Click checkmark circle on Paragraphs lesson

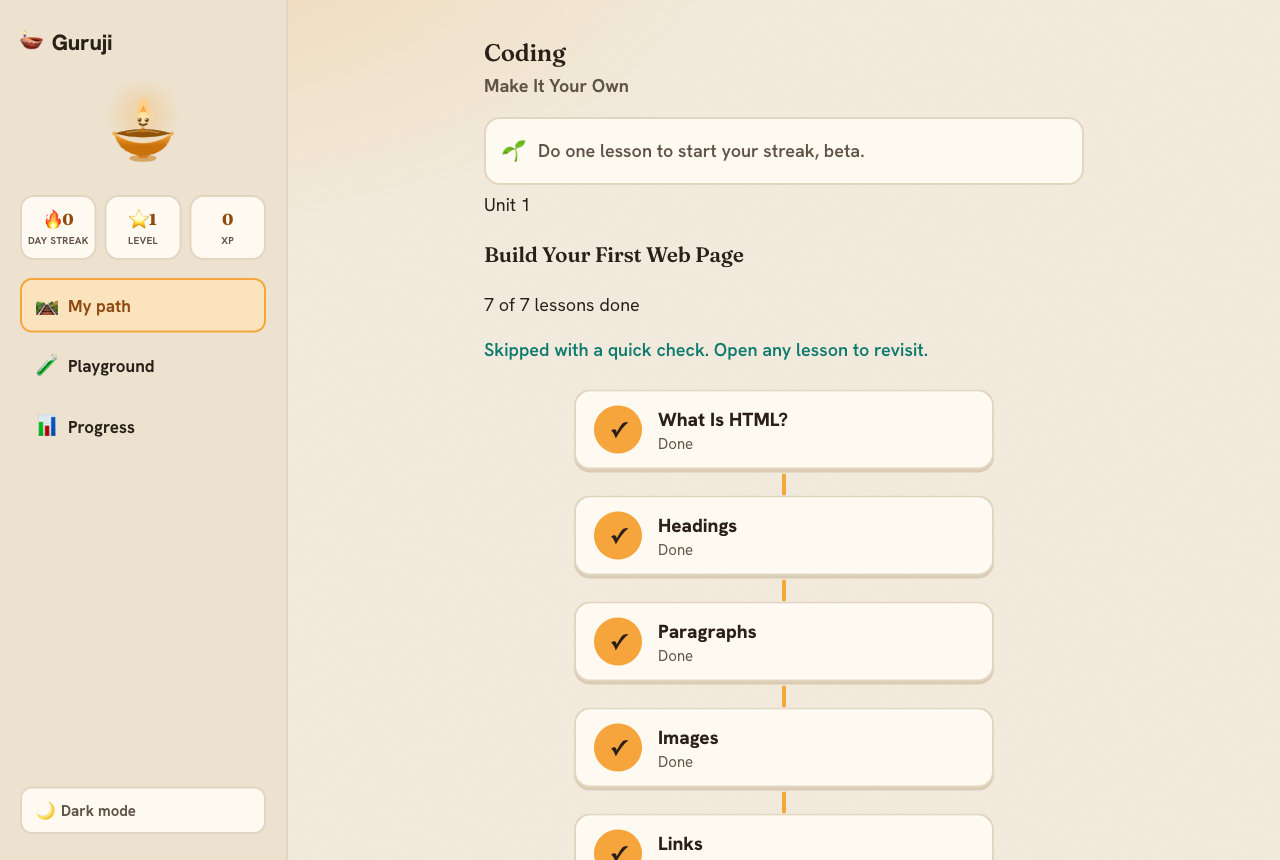click(x=618, y=642)
